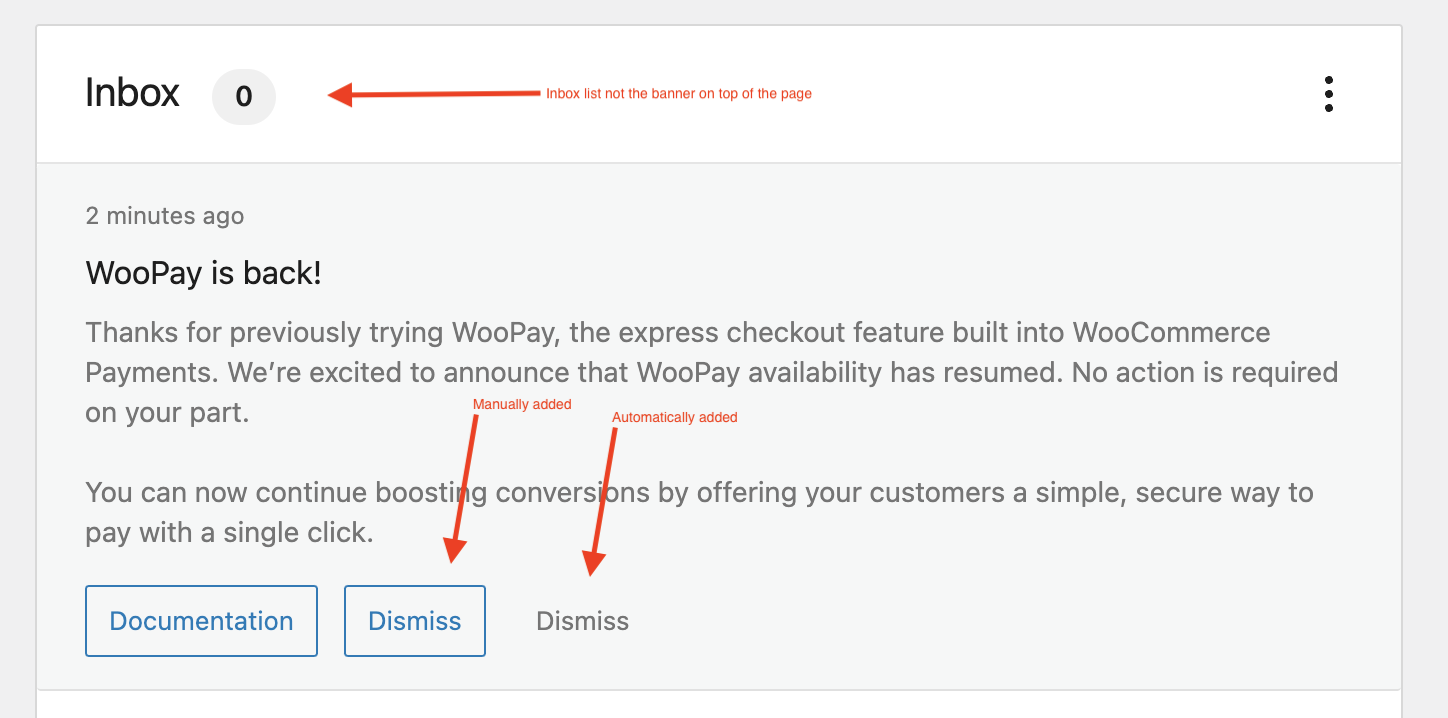The width and height of the screenshot is (1448, 718).
Task: Click the Manually added annotation label
Action: click(x=522, y=405)
